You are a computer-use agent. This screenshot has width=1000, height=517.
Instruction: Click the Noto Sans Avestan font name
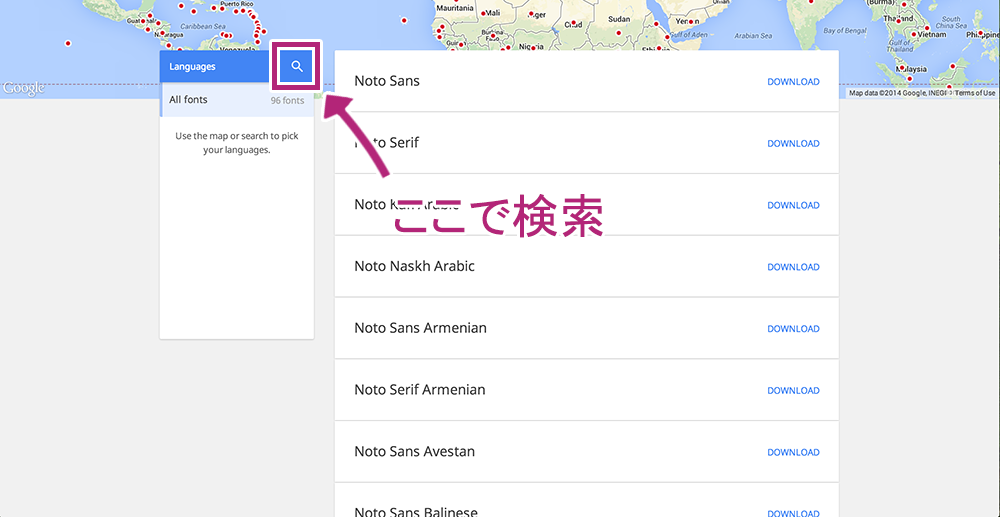point(415,452)
